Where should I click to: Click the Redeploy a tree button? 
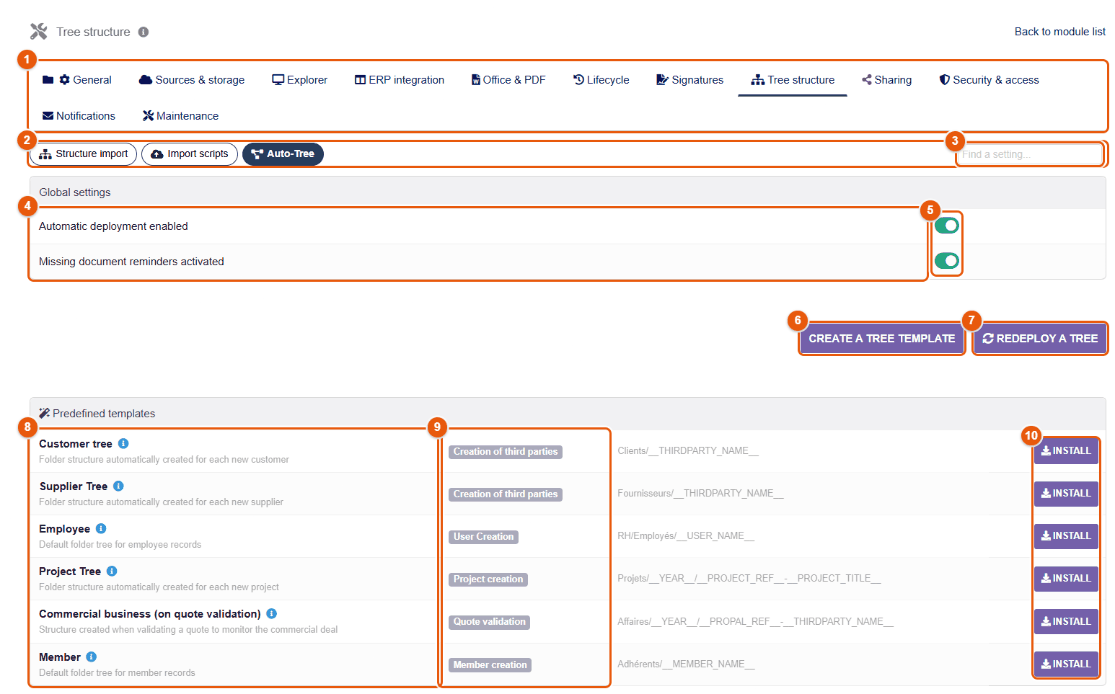[1040, 338]
